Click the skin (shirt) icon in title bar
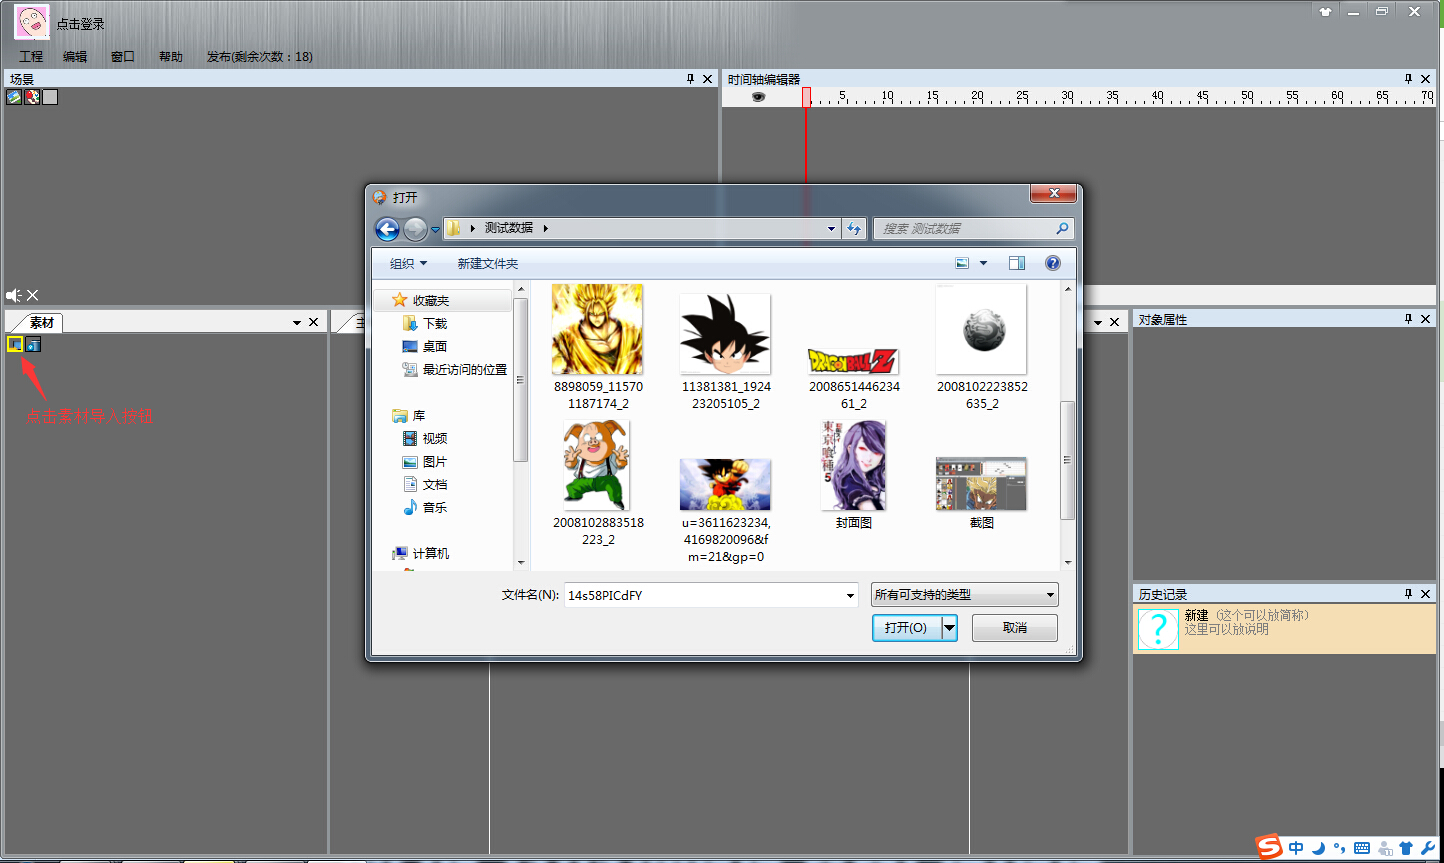Screen dimensions: 1444x863 point(1325,12)
